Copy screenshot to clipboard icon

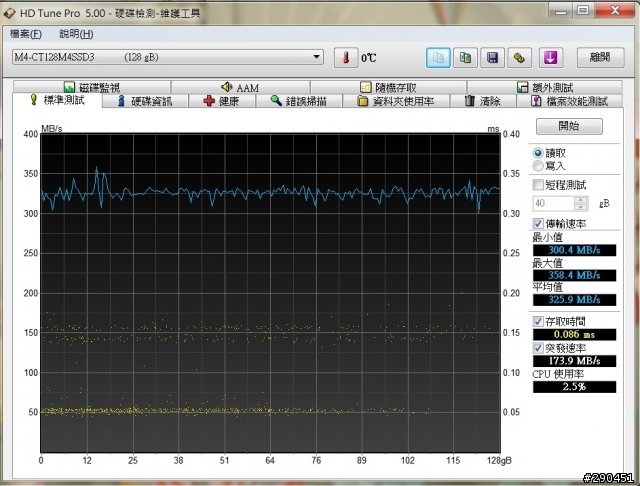click(x=465, y=58)
